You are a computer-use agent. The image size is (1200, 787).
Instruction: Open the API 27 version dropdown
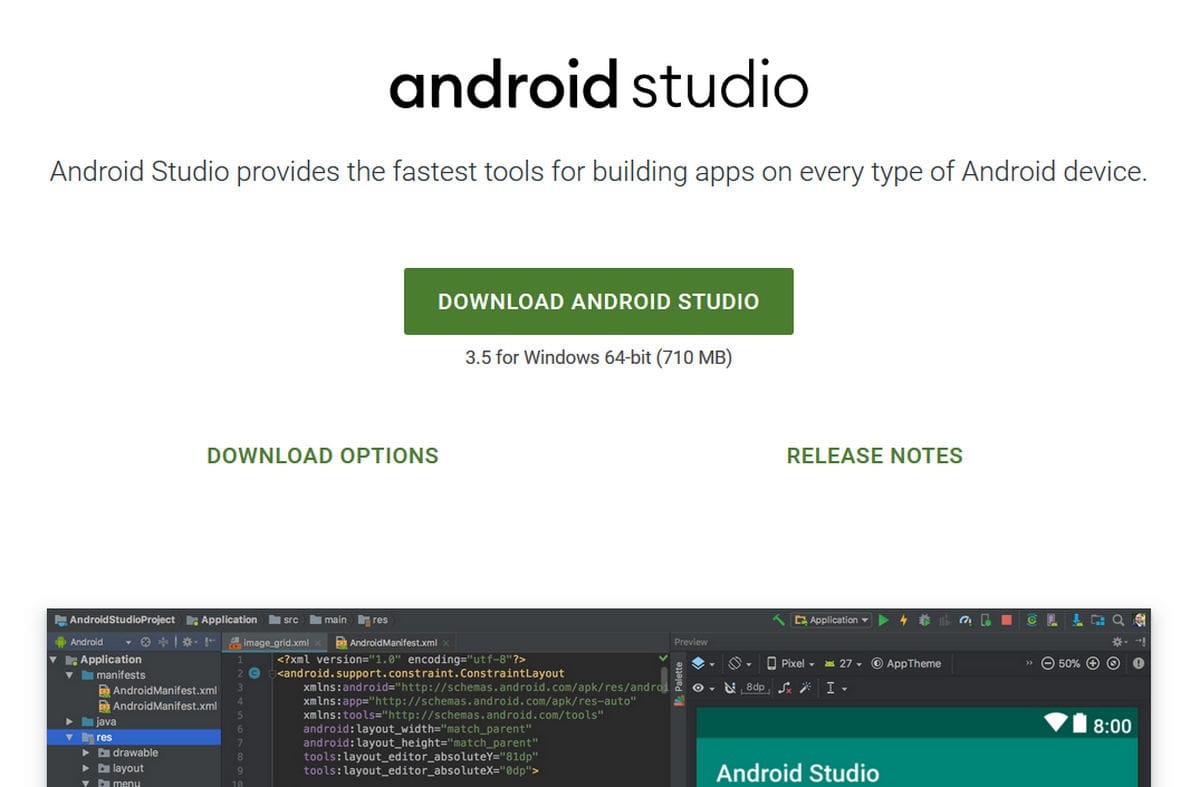(843, 663)
